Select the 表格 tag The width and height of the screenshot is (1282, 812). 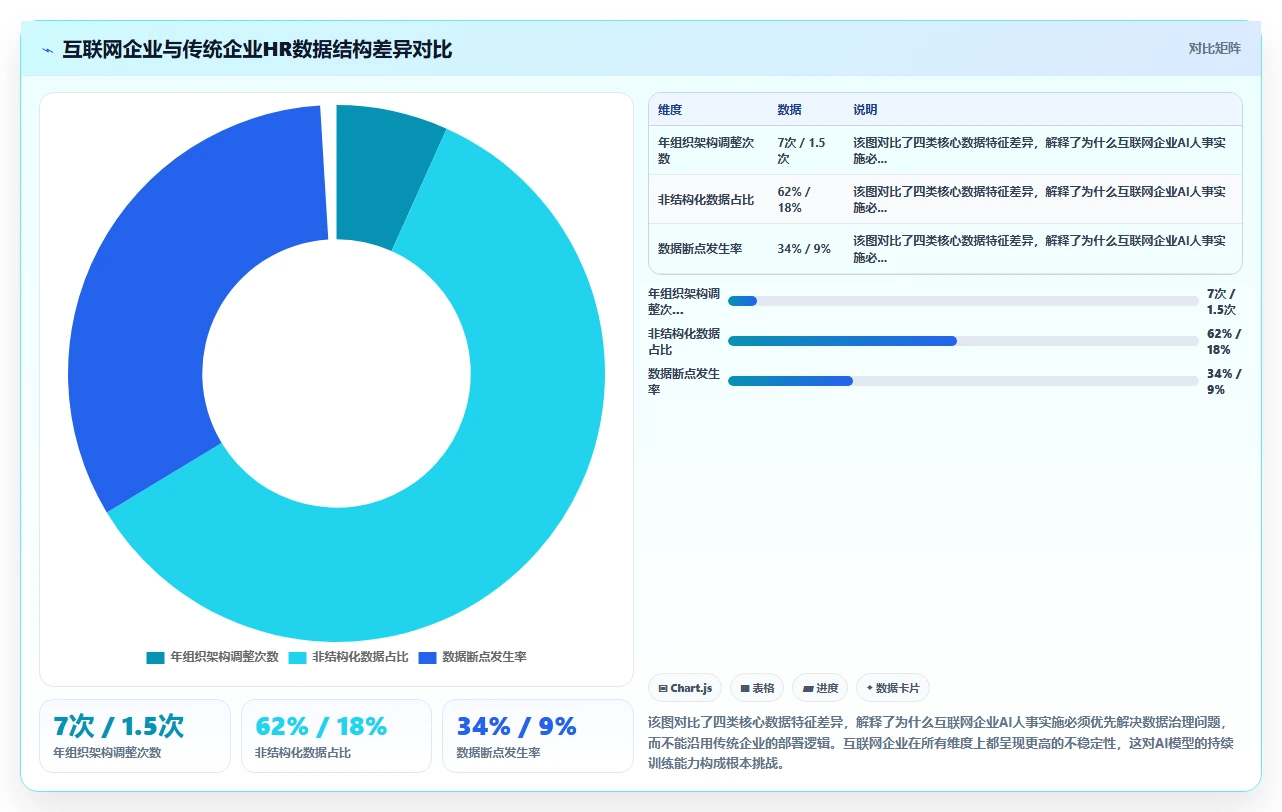coord(757,688)
